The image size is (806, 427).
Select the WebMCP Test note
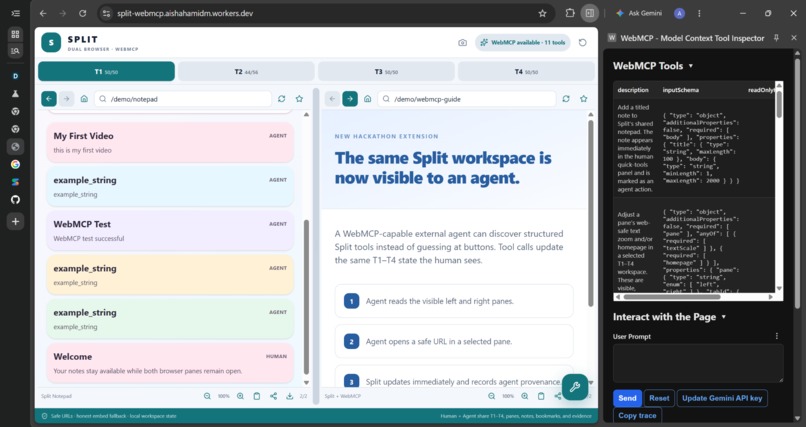click(x=170, y=231)
